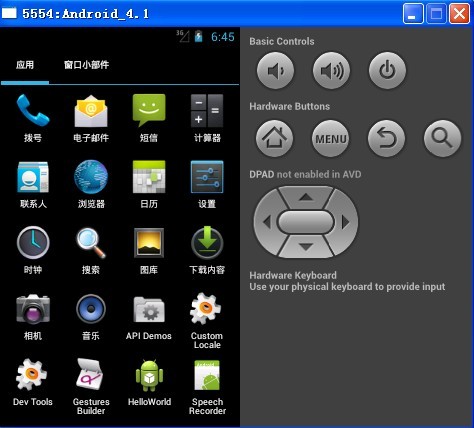The image size is (474, 428).
Task: Open the Downloads app (下载内容)
Action: coord(207,250)
